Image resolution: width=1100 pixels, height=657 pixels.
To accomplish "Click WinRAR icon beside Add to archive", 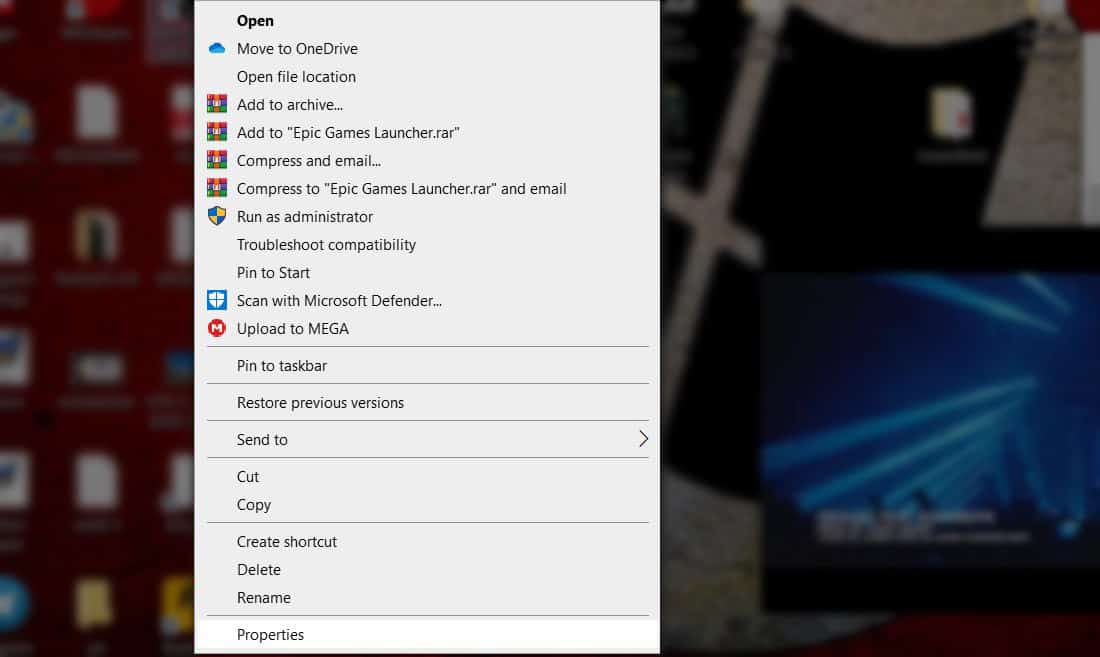I will click(x=217, y=104).
